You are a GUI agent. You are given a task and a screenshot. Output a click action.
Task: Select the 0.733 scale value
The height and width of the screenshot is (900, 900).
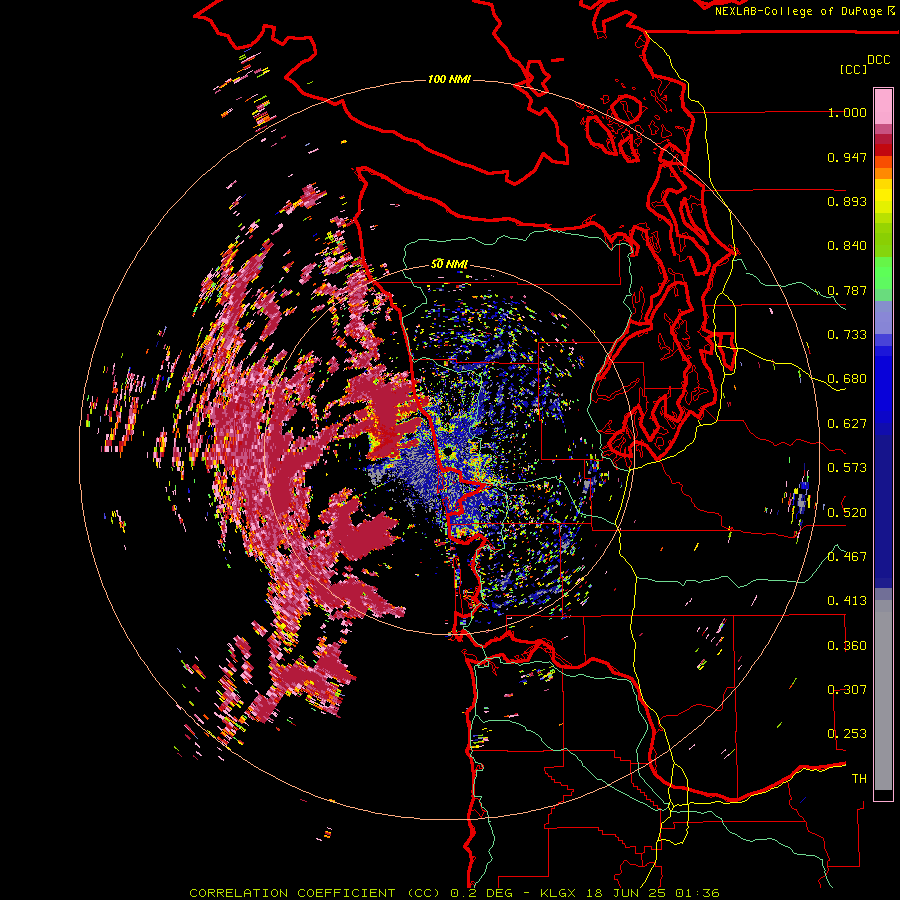point(847,335)
